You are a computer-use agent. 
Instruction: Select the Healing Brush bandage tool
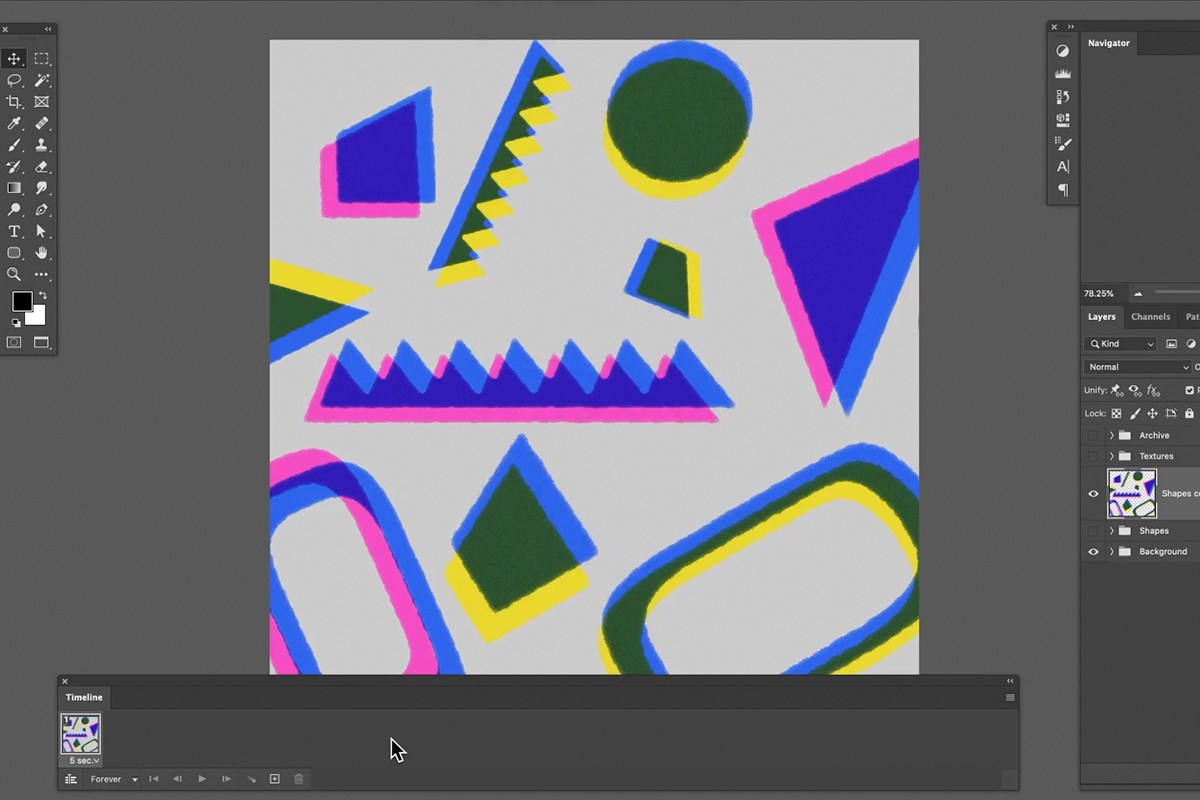click(x=42, y=123)
